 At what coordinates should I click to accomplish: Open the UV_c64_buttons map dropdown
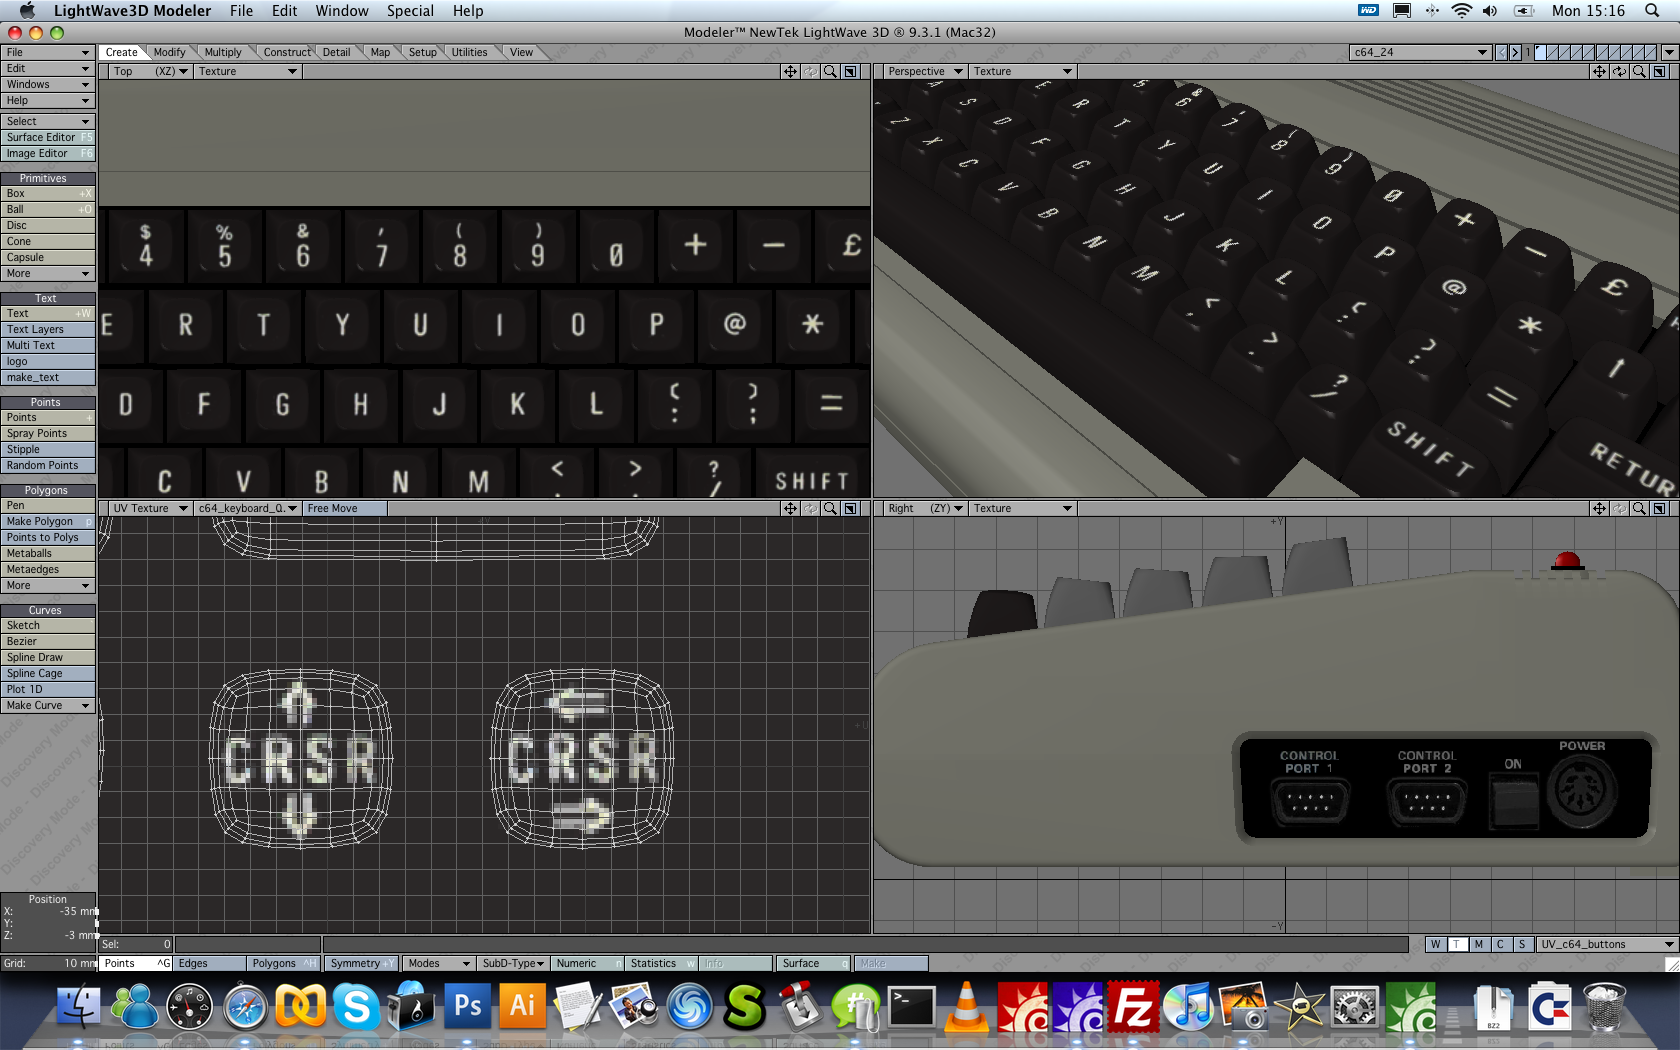(1607, 944)
